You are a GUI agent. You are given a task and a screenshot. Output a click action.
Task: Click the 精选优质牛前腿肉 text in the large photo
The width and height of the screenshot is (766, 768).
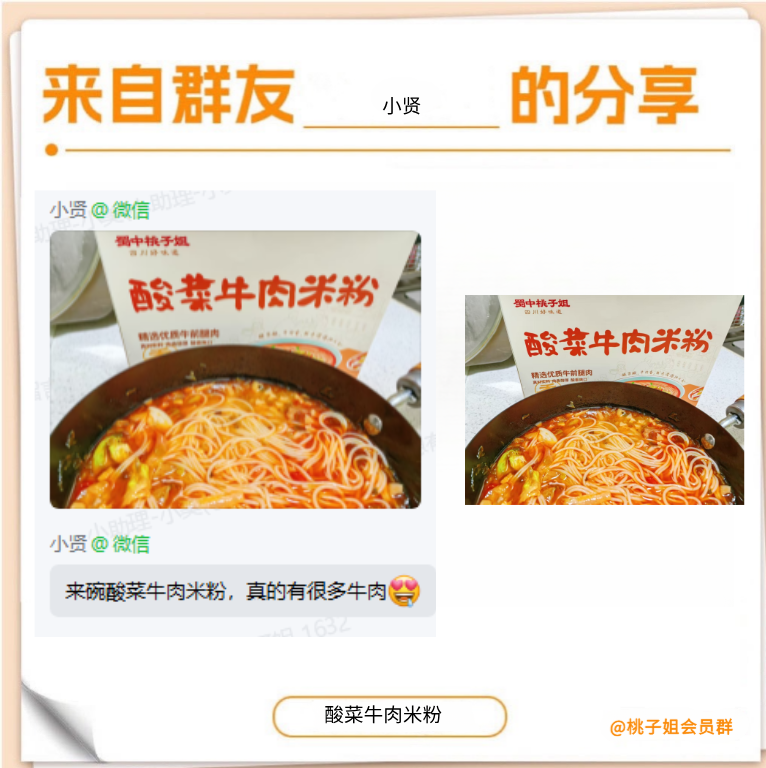pyautogui.click(x=179, y=336)
